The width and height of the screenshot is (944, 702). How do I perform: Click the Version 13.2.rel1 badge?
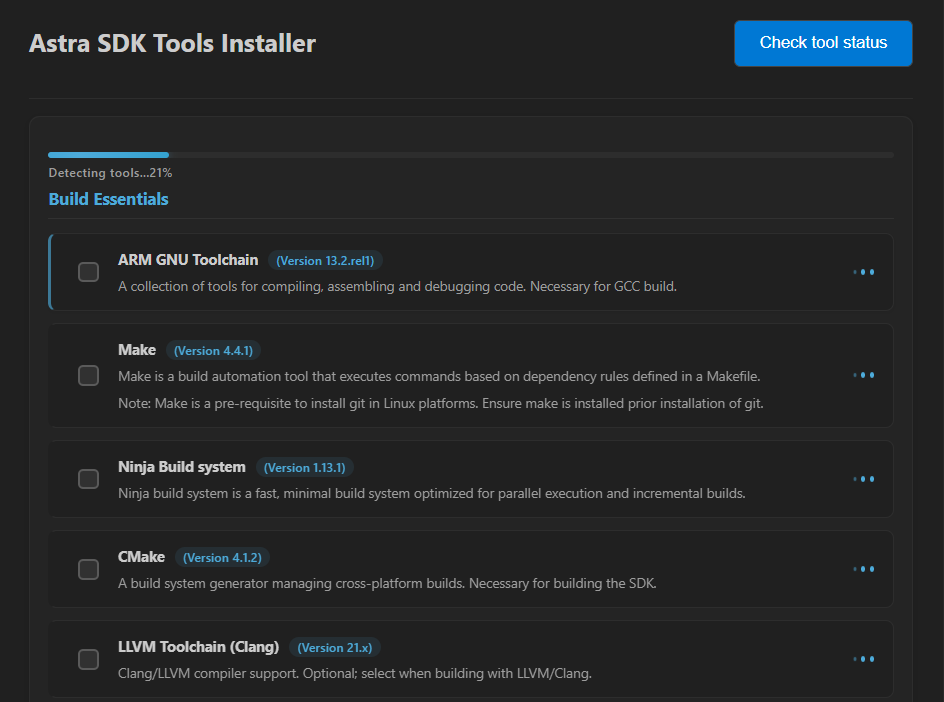point(325,261)
